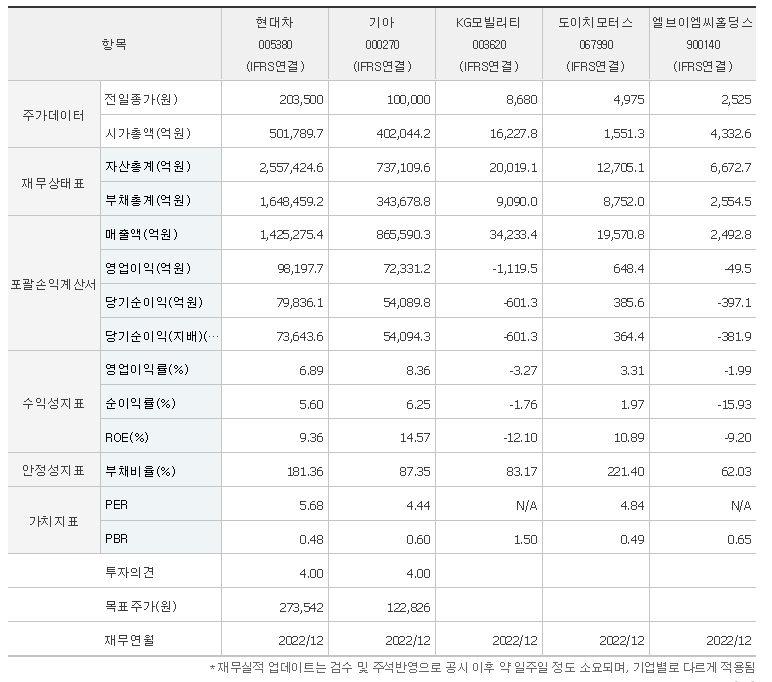Click the truncated 당기순이익(지배) row label

coord(161,336)
